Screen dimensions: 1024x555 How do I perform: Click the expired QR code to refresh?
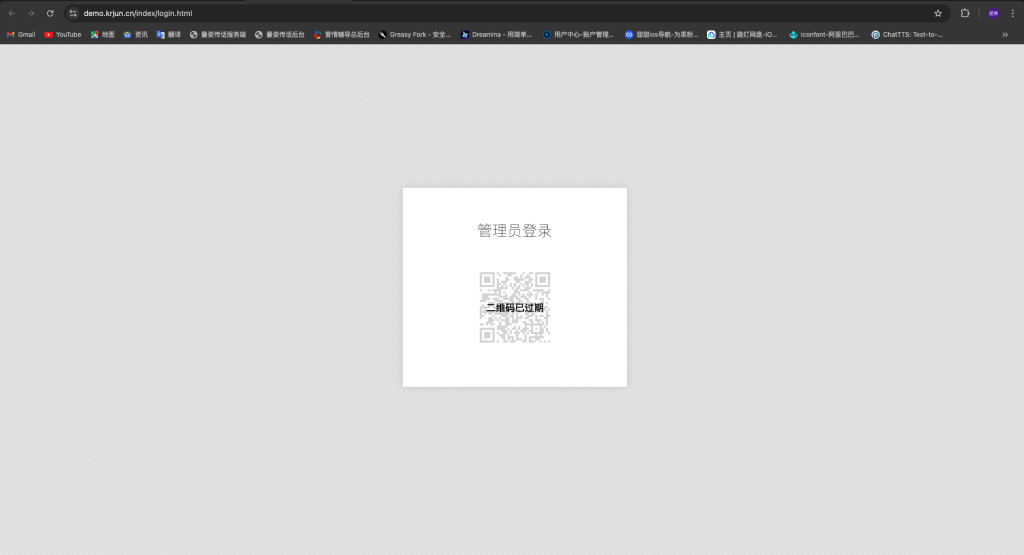515,308
